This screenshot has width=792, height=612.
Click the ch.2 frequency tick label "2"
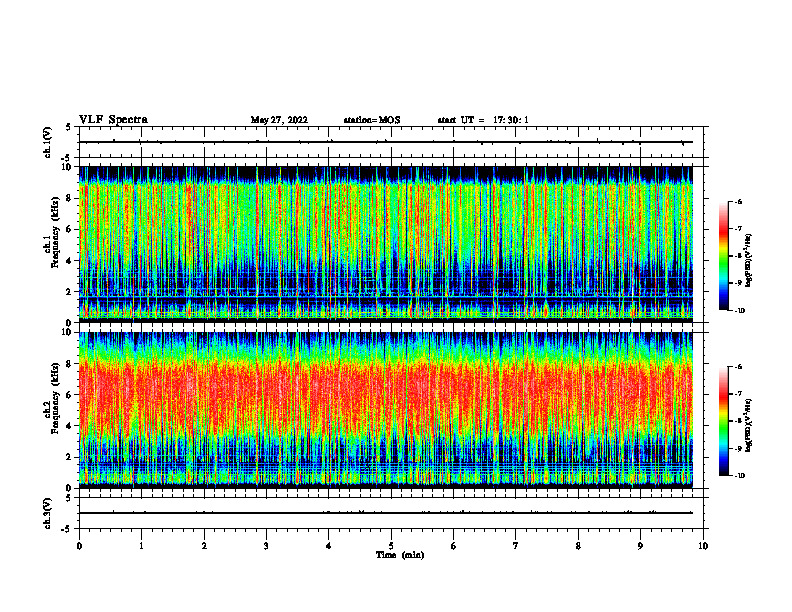70,457
